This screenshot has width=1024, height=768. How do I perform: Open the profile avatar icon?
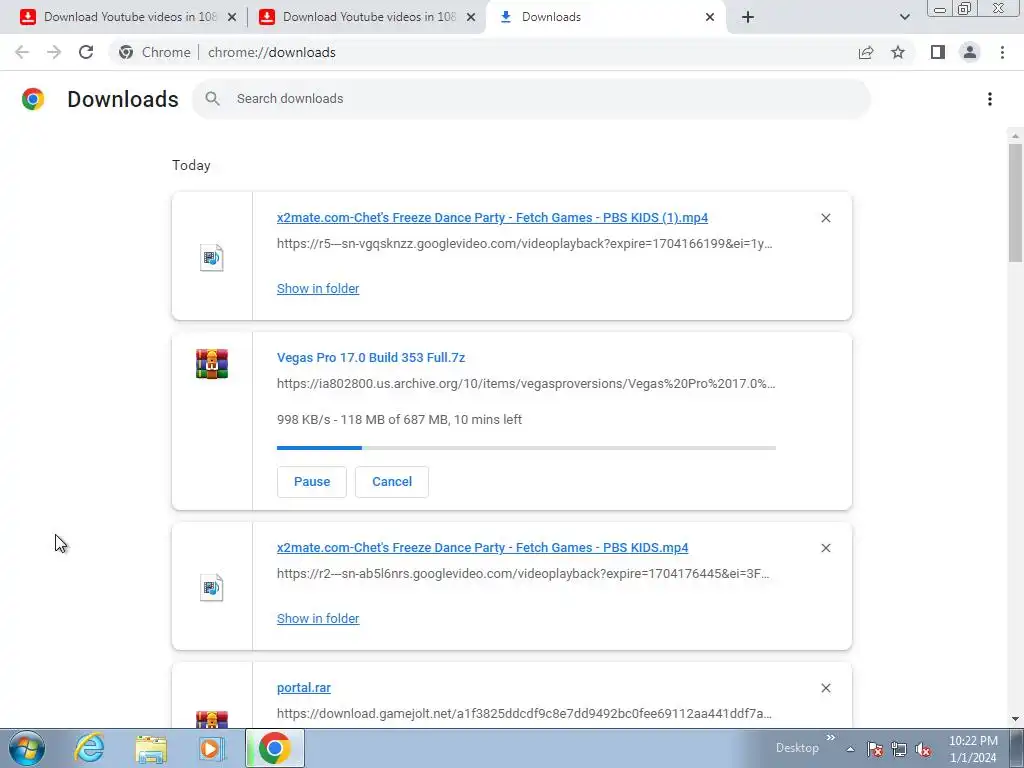click(x=970, y=52)
